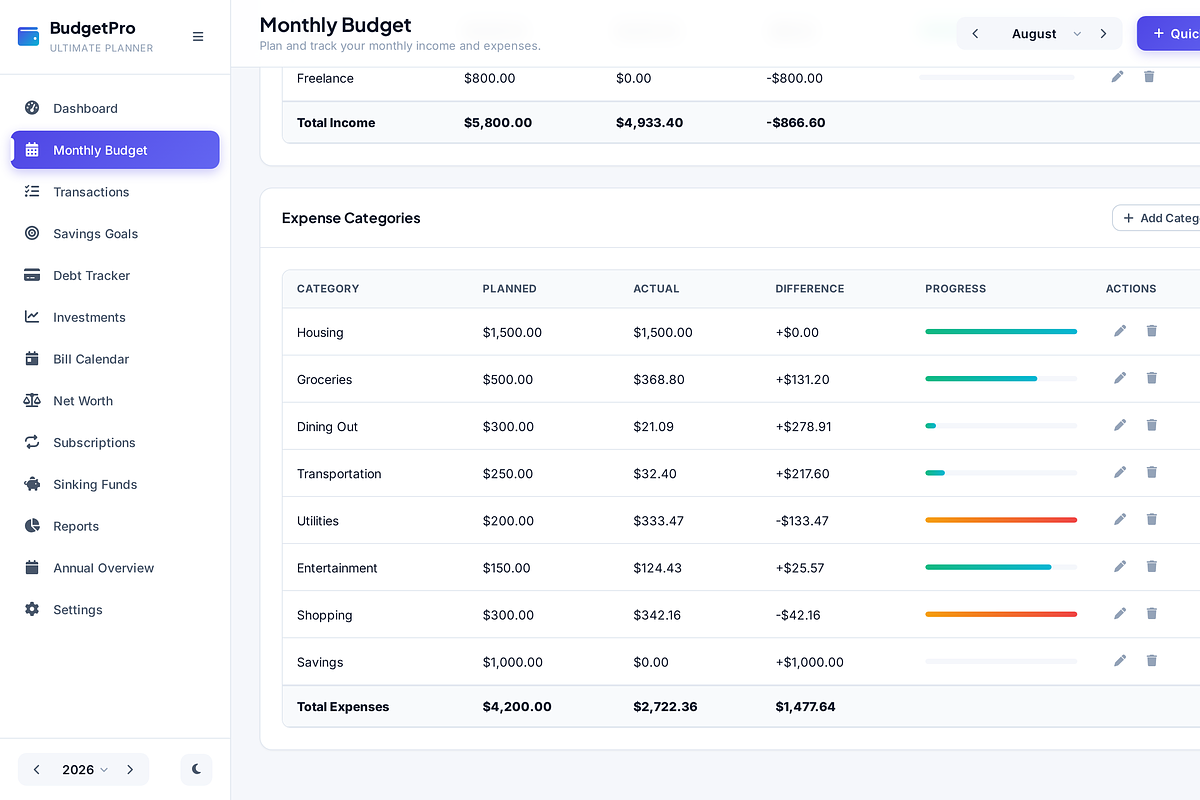
Task: Edit the Groceries category
Action: coord(1120,378)
